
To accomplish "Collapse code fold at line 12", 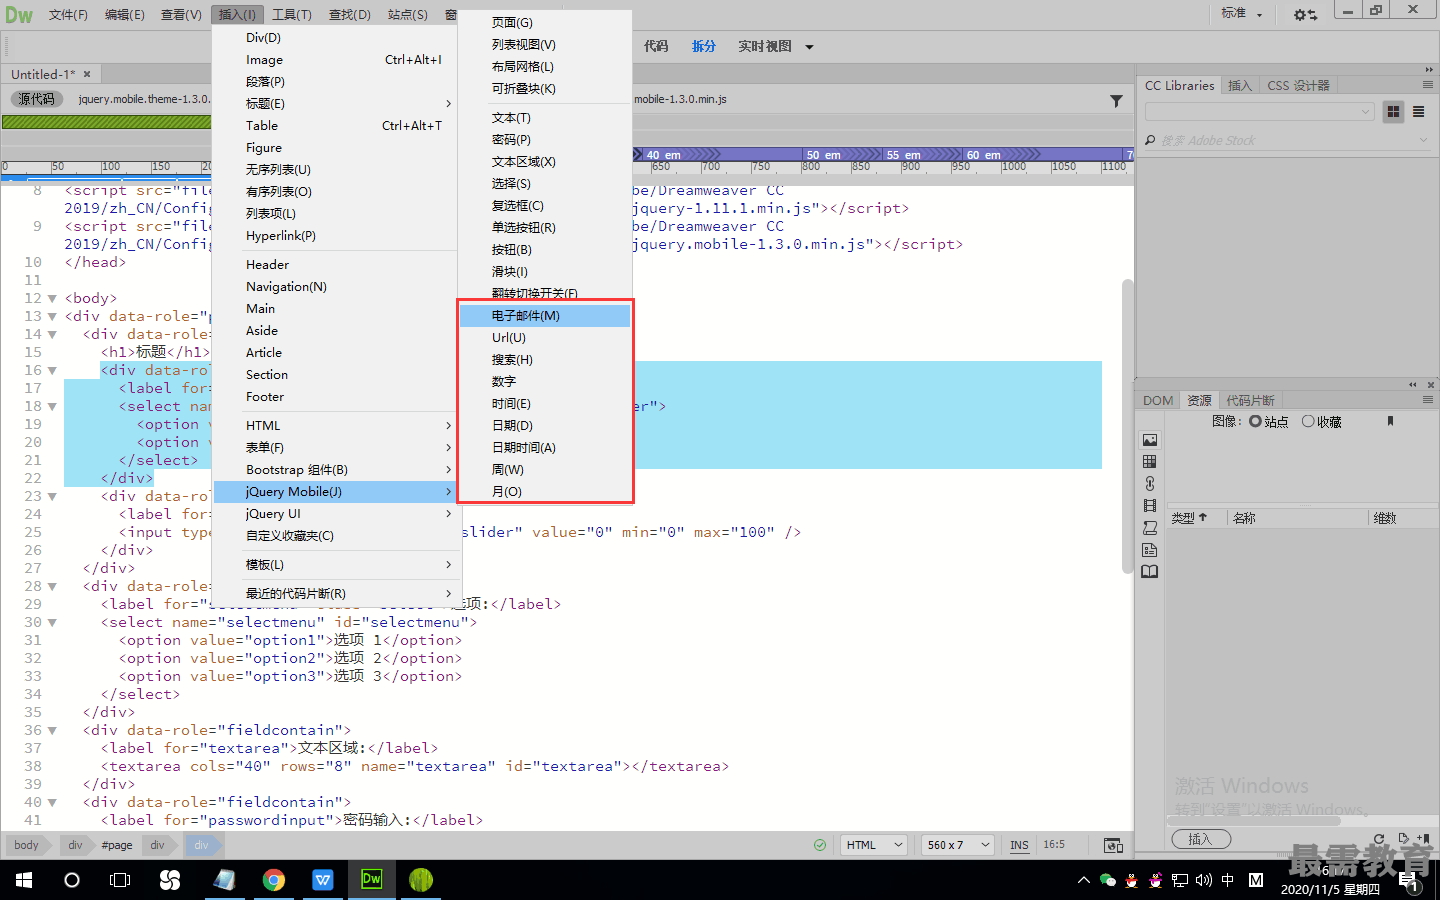I will 52,299.
